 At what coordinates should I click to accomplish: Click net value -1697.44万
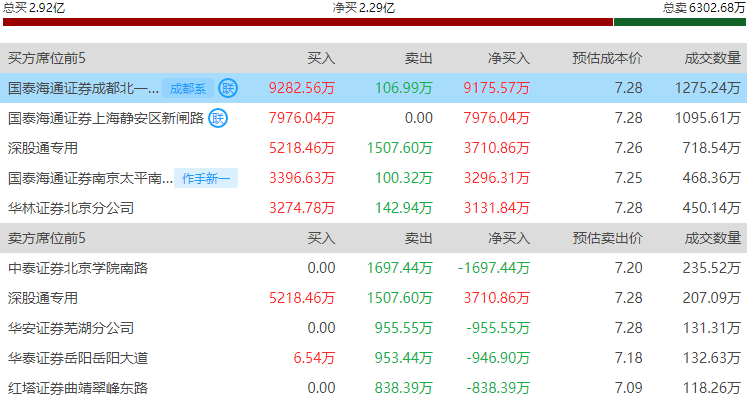click(494, 268)
